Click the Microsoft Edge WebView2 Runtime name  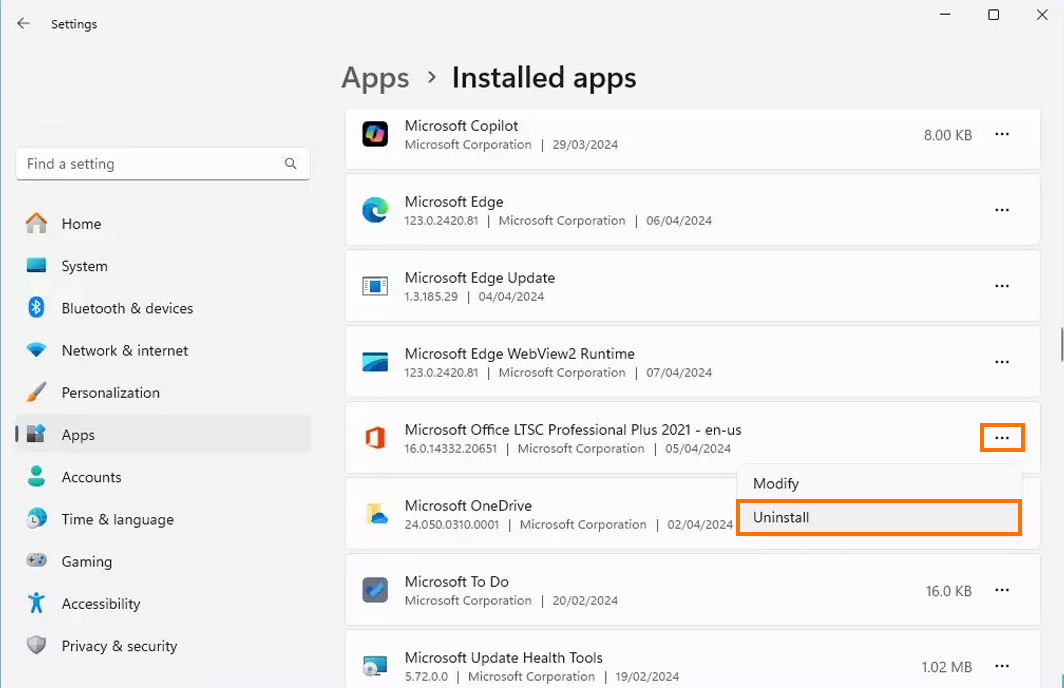click(520, 353)
